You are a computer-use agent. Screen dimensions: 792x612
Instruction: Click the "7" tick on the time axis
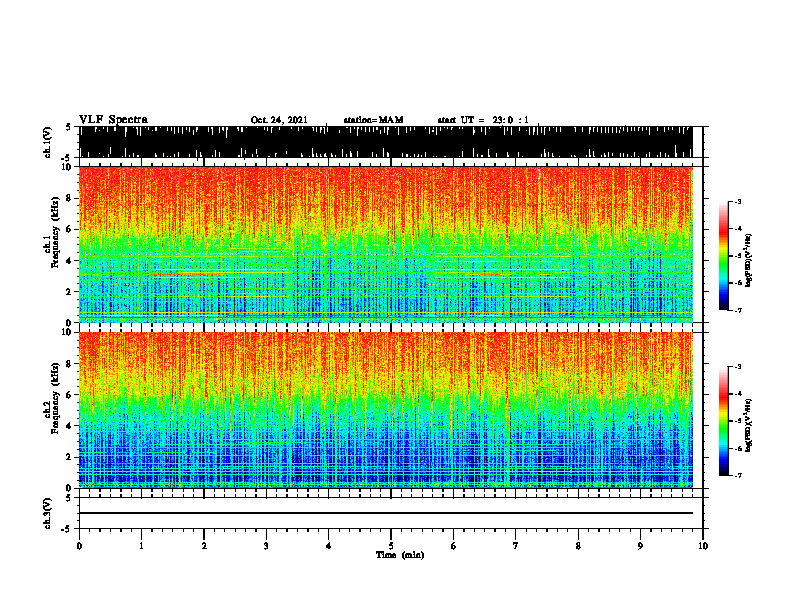point(516,546)
